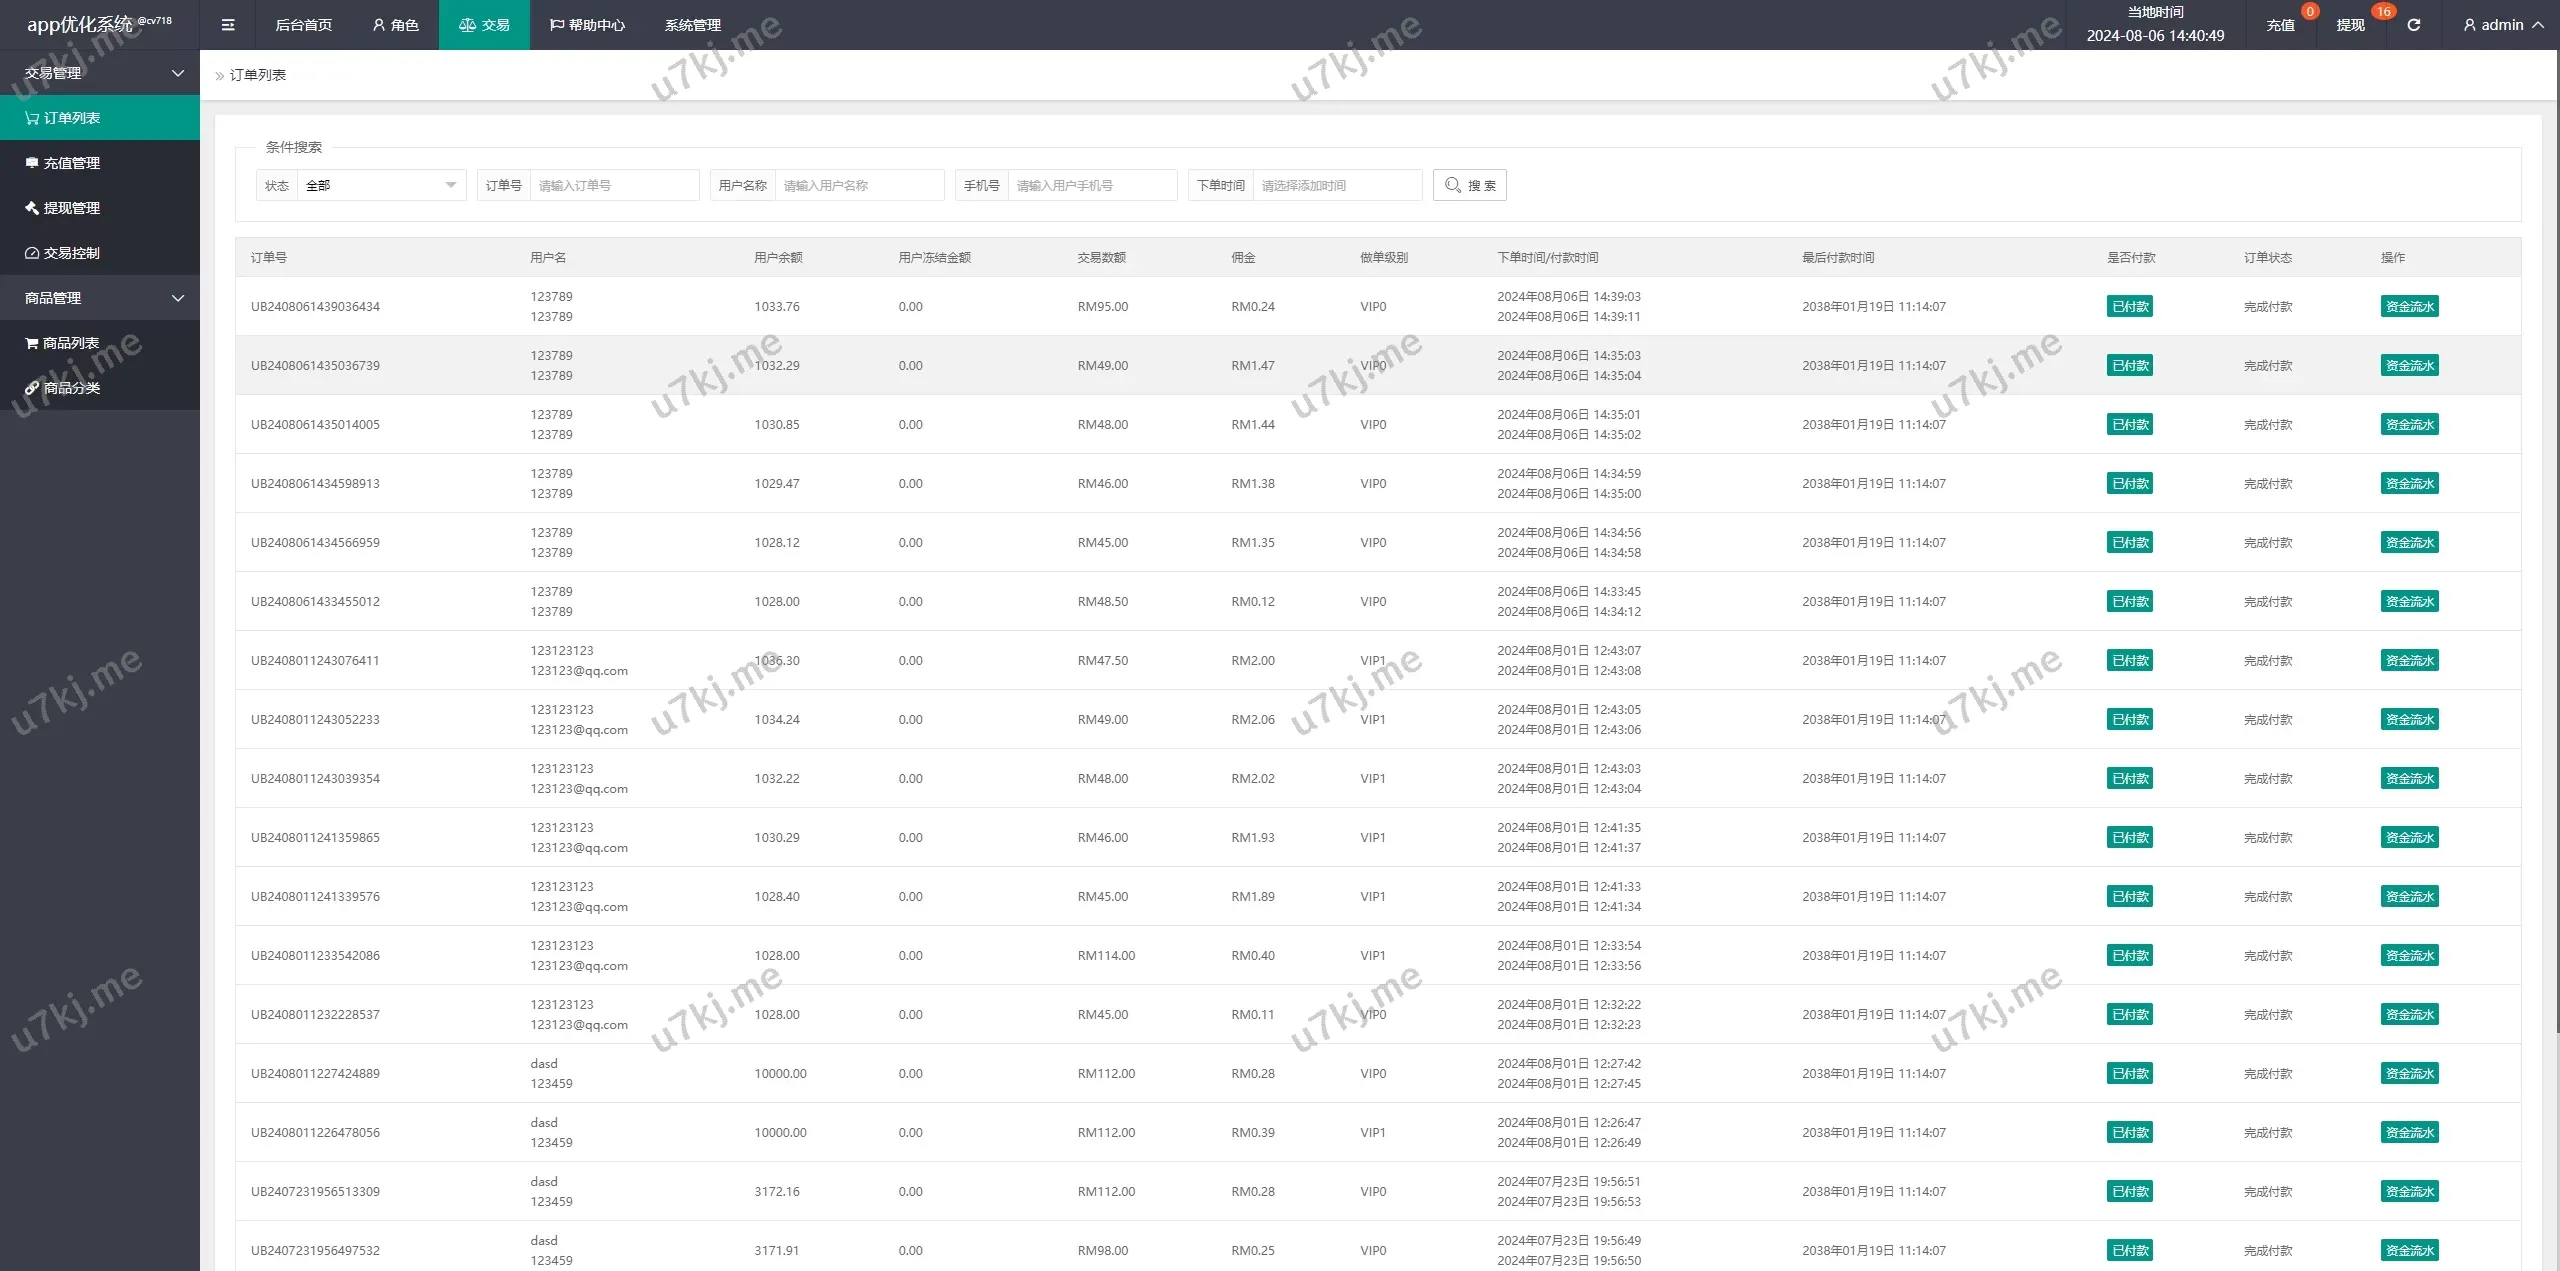Viewport: 2560px width, 1271px height.
Task: Open the 状态 全部 dropdown
Action: click(380, 185)
